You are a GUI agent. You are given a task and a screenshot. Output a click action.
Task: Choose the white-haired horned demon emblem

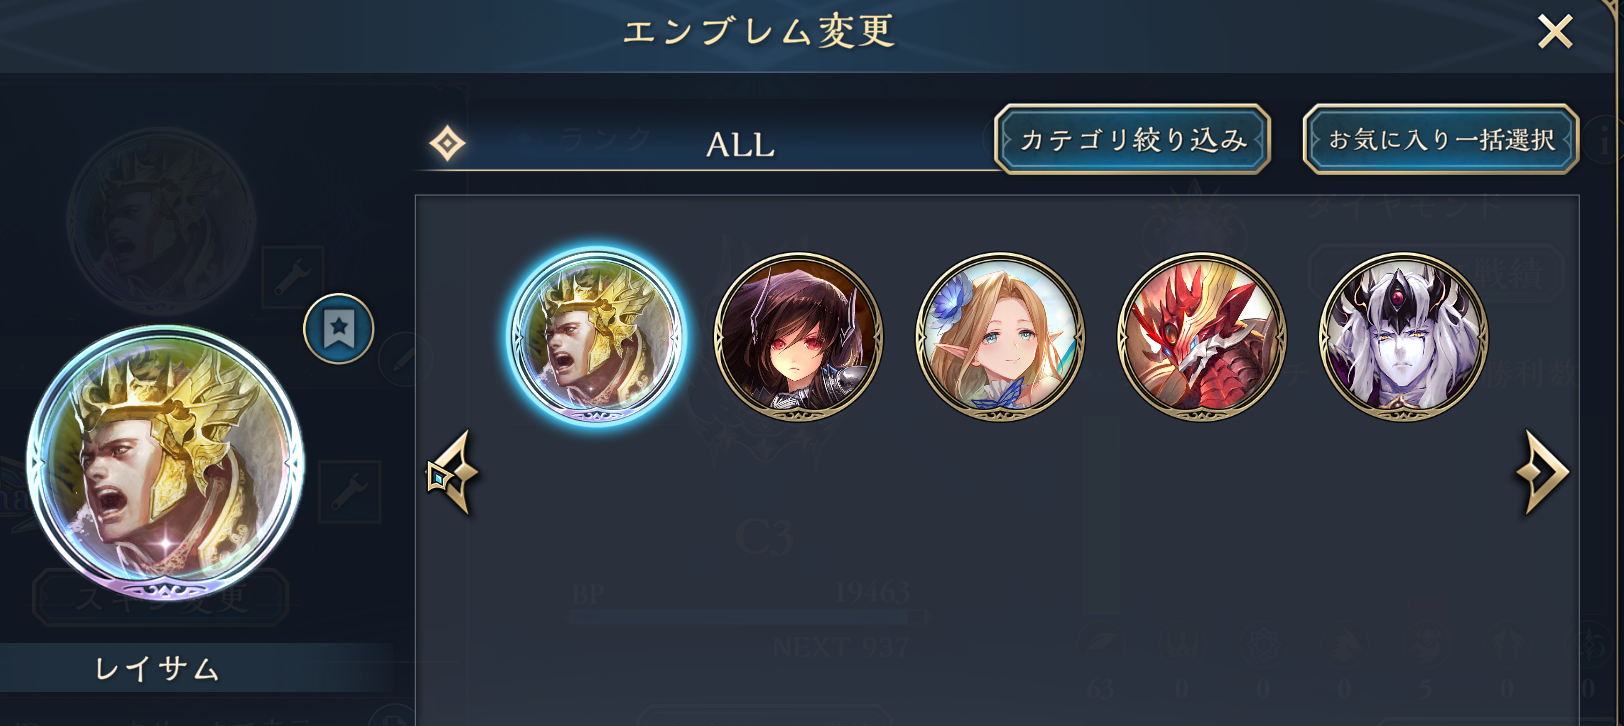(1403, 337)
